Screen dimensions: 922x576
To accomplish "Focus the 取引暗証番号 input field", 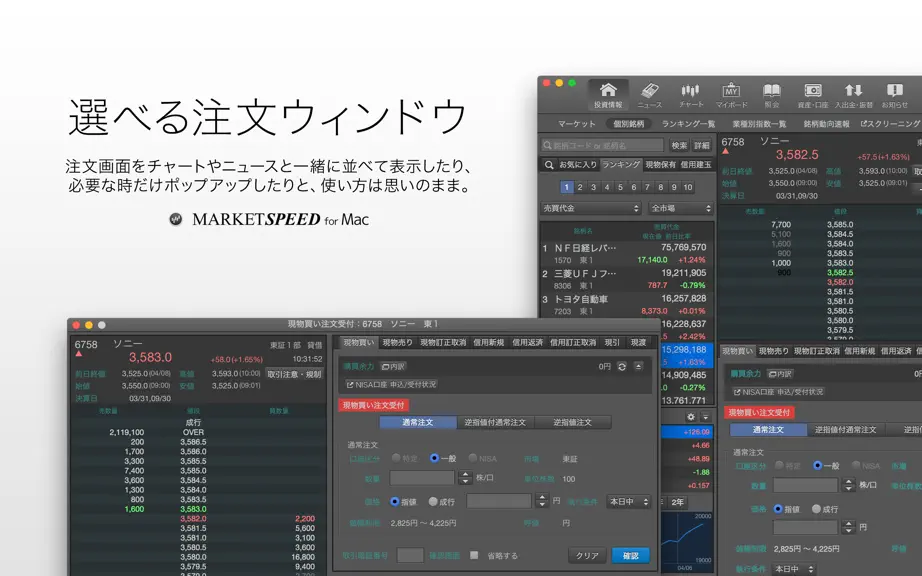I will pyautogui.click(x=410, y=555).
